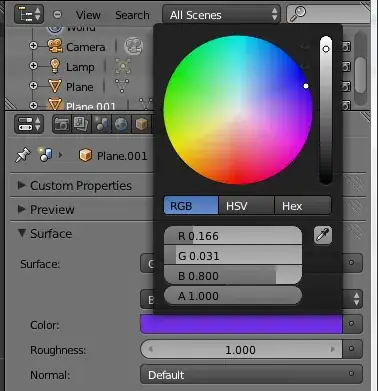This screenshot has height=391, width=378.
Task: Click the Lamp bulb icon in outliner
Action: [55, 66]
